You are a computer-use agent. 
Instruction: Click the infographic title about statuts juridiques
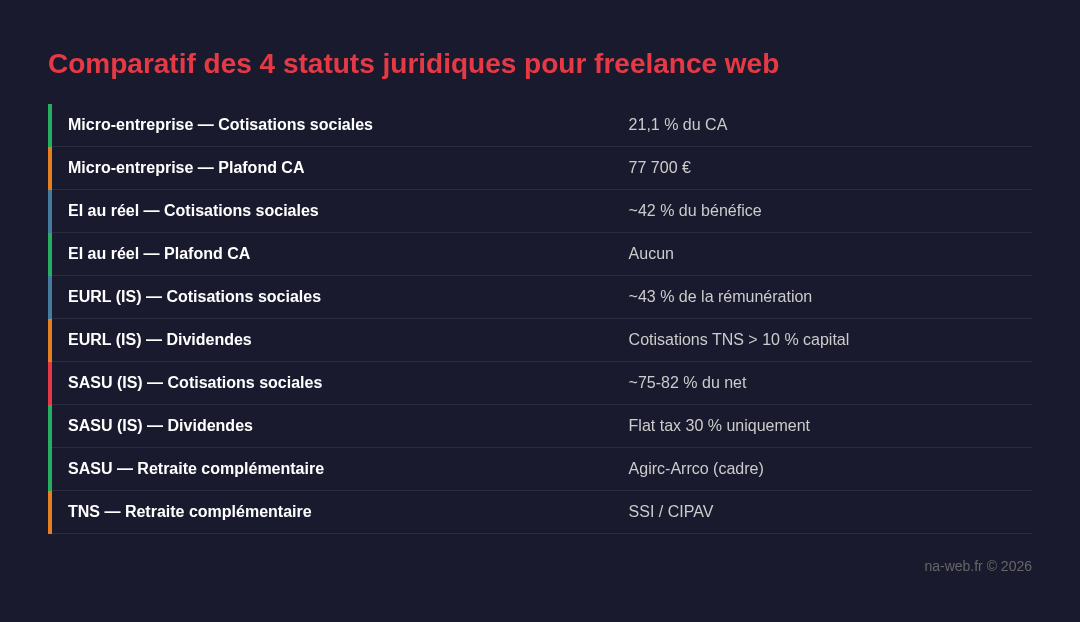[x=413, y=63]
